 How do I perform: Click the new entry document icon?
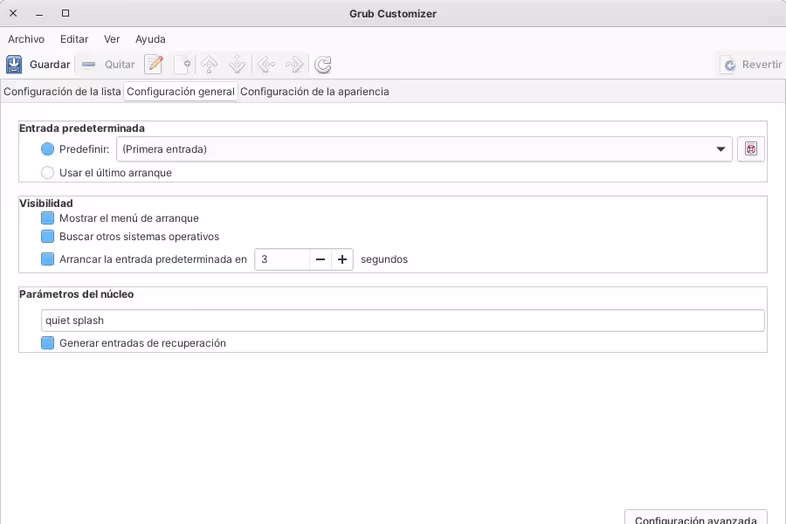point(183,65)
